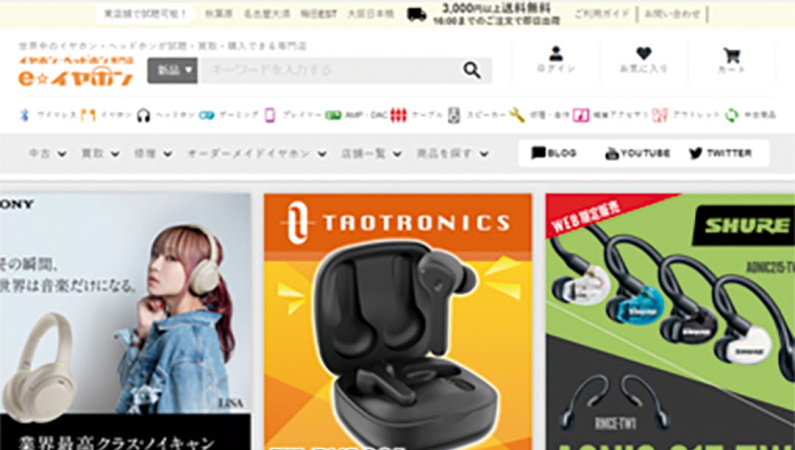Open the お問い合わせ link
The height and width of the screenshot is (450, 795).
point(672,14)
